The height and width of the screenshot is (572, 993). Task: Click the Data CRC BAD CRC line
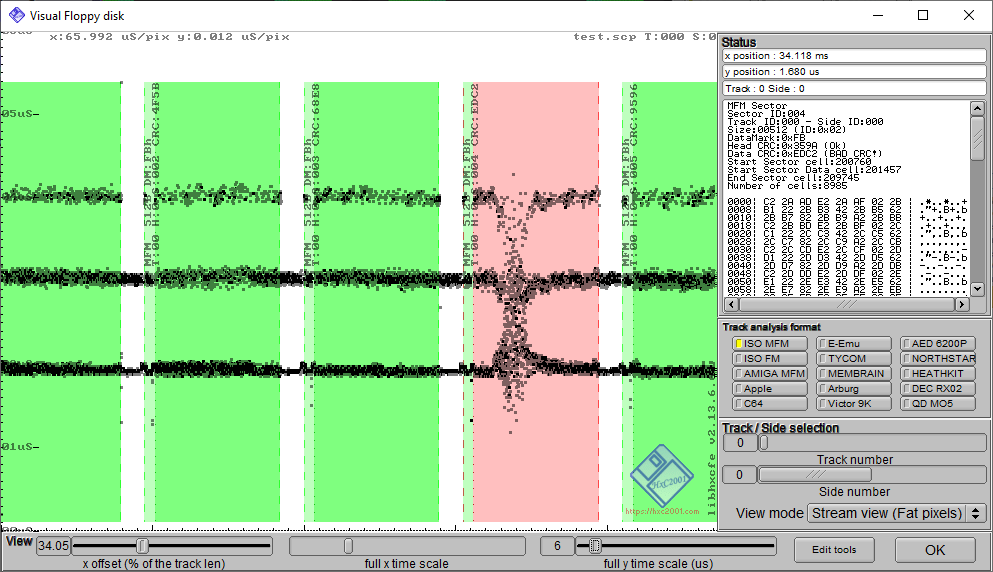pos(804,153)
